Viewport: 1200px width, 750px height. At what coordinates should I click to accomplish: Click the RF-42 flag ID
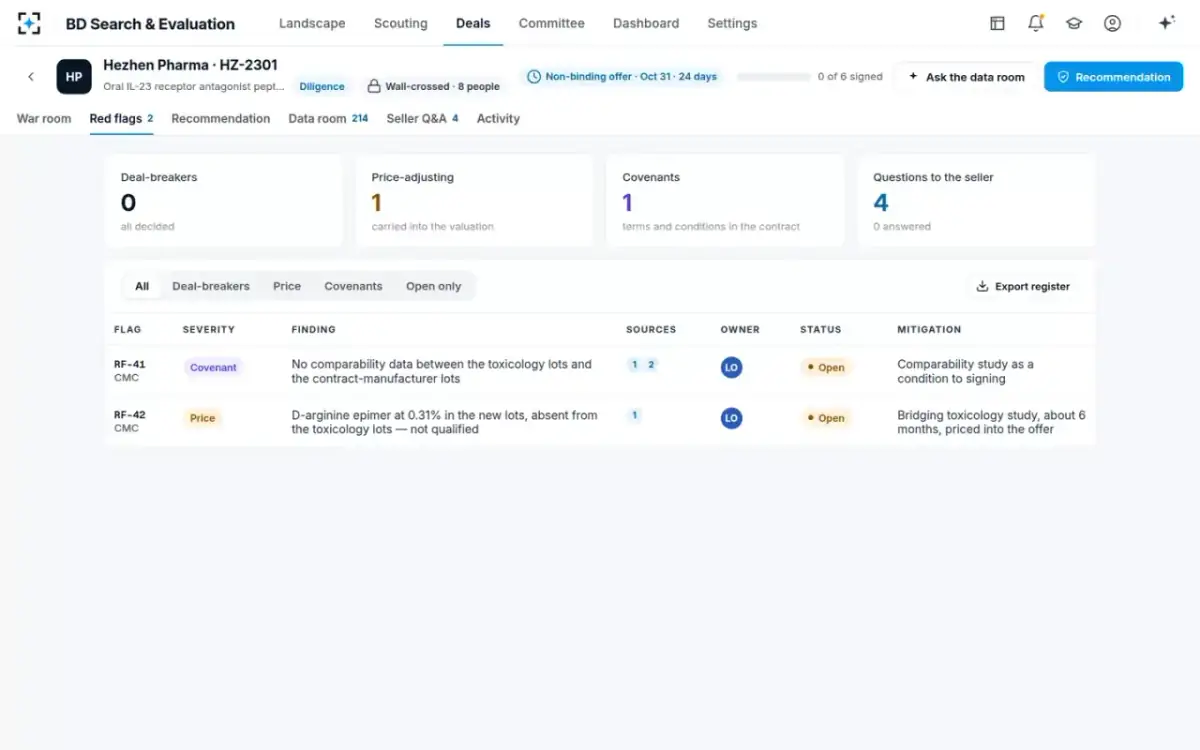129,414
